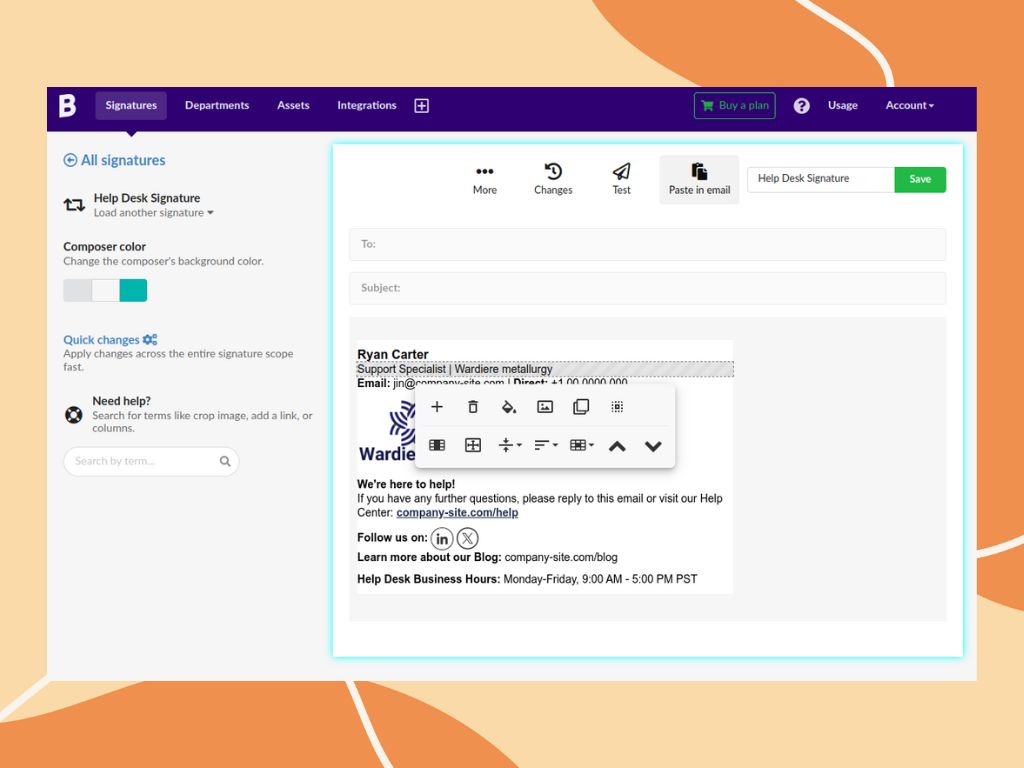Delete the selected row using trash icon
The height and width of the screenshot is (768, 1024).
tap(472, 406)
